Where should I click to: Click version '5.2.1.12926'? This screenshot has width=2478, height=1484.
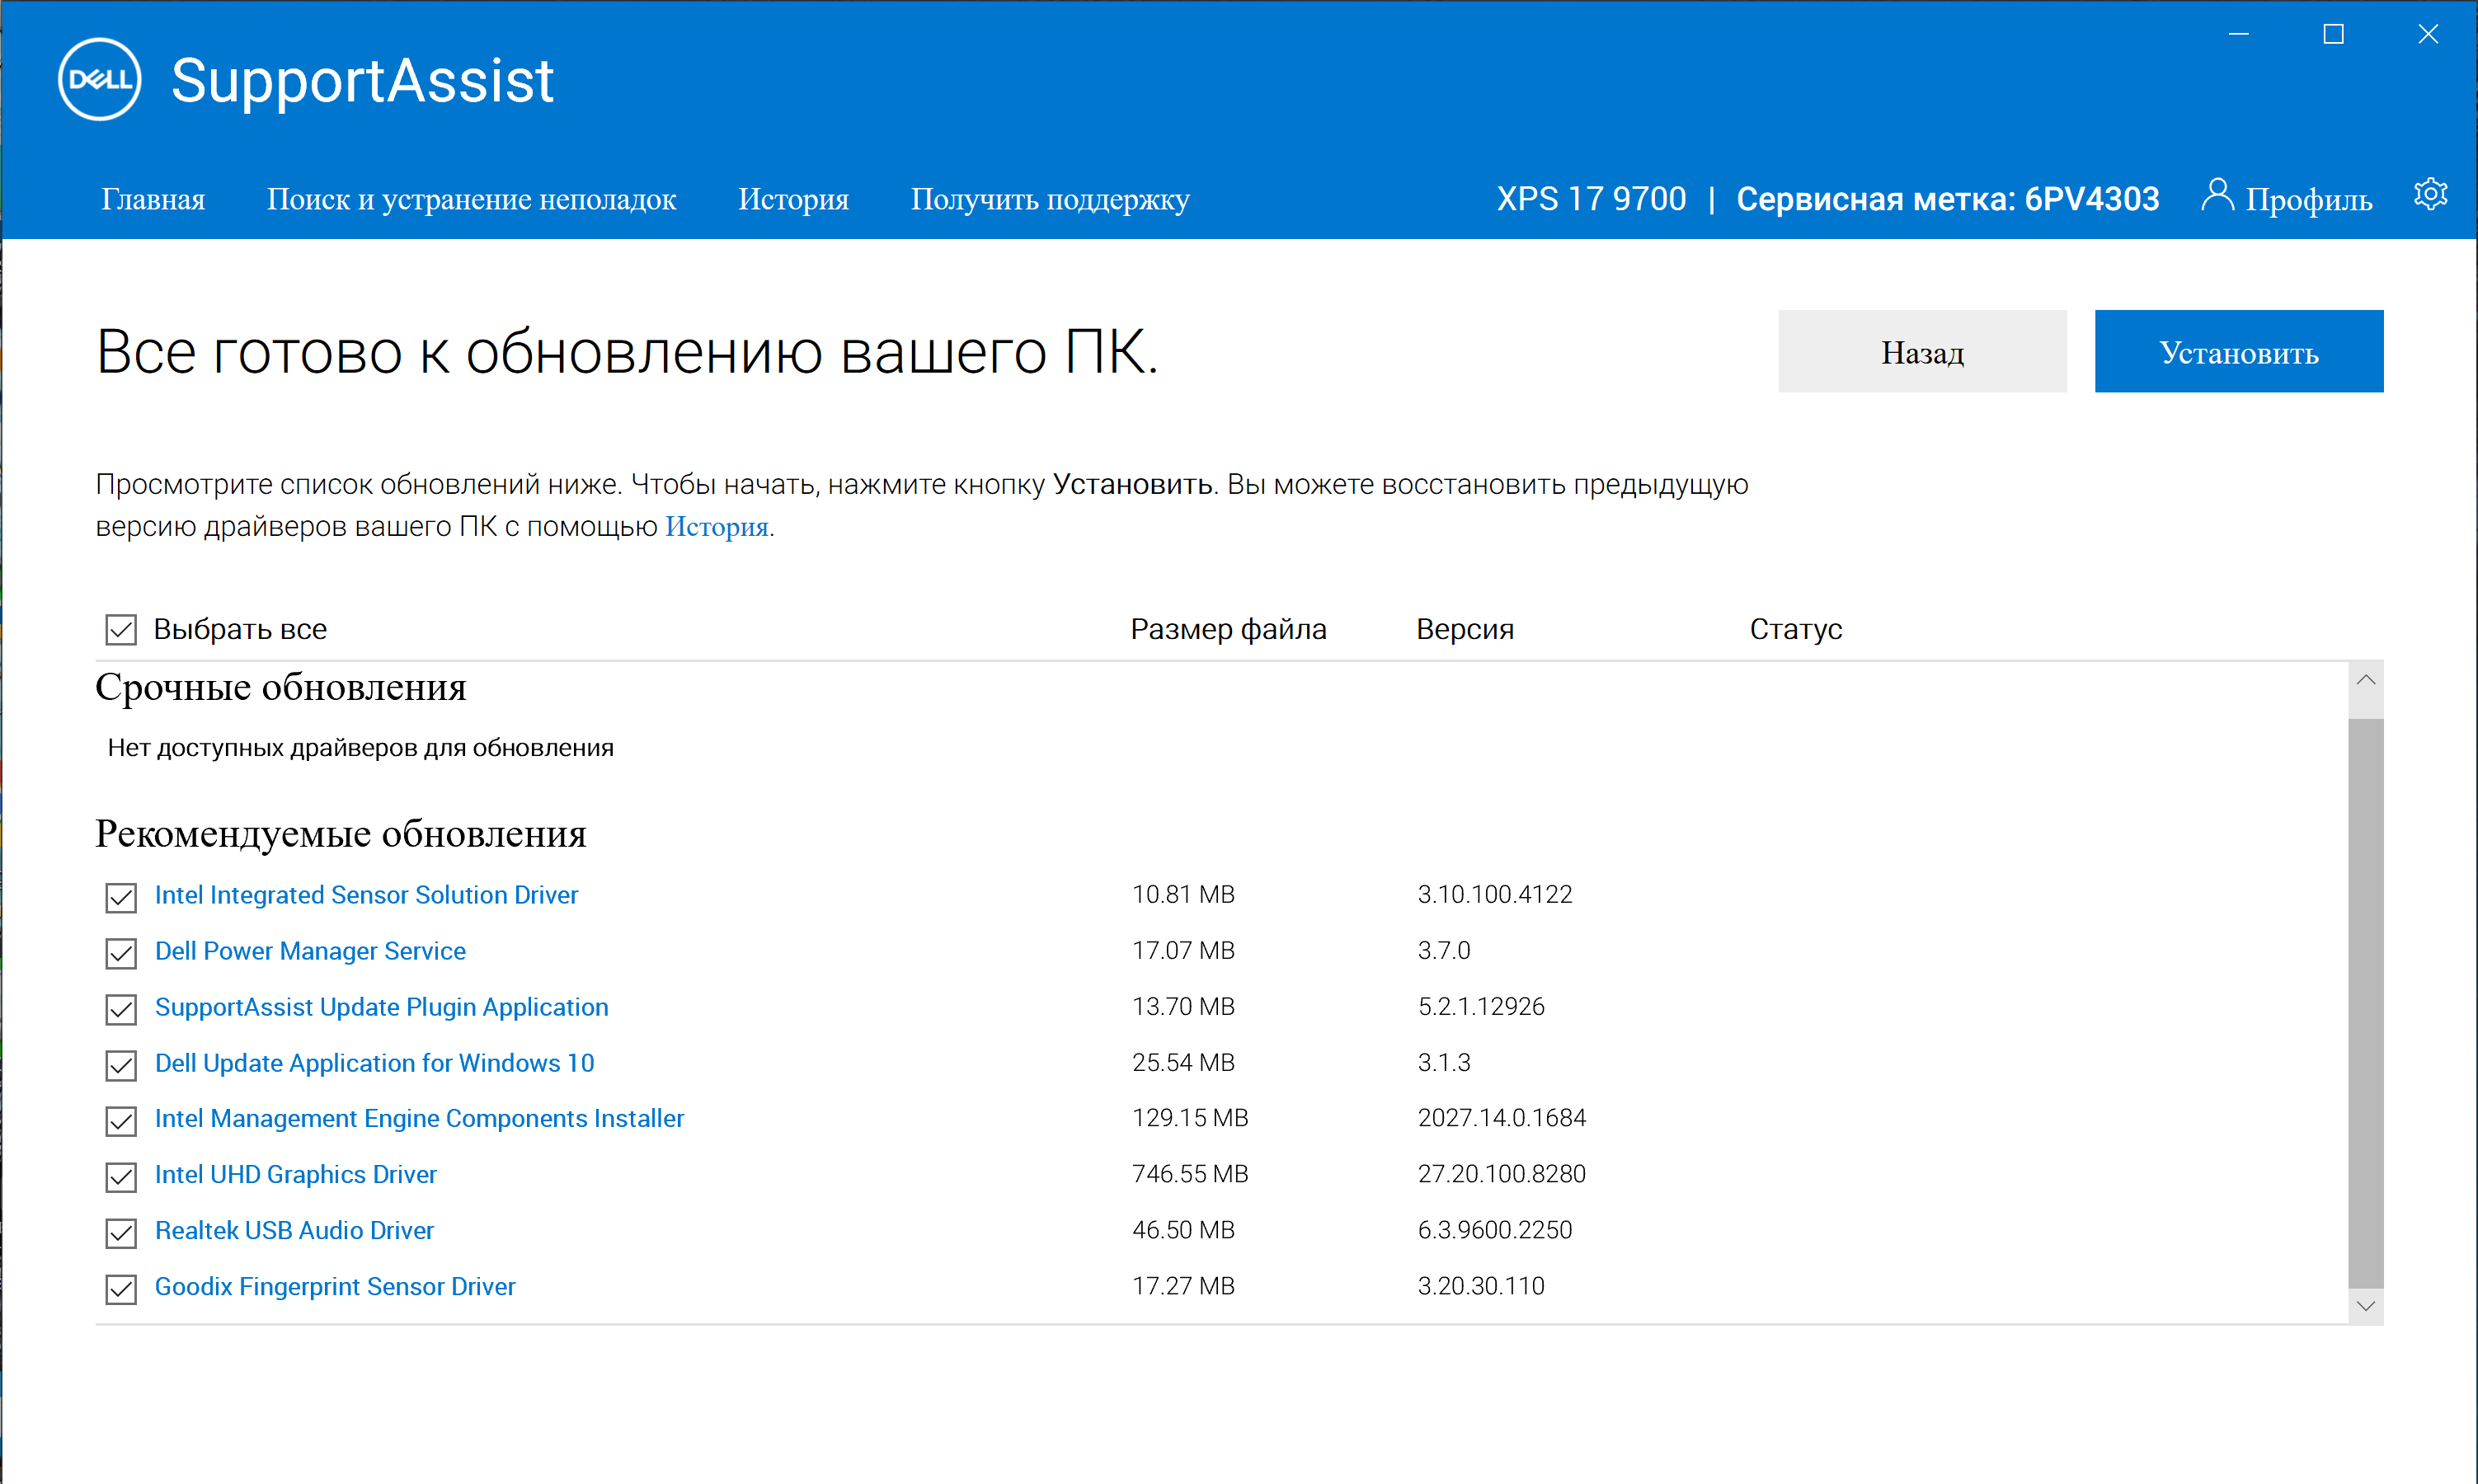1481,1006
